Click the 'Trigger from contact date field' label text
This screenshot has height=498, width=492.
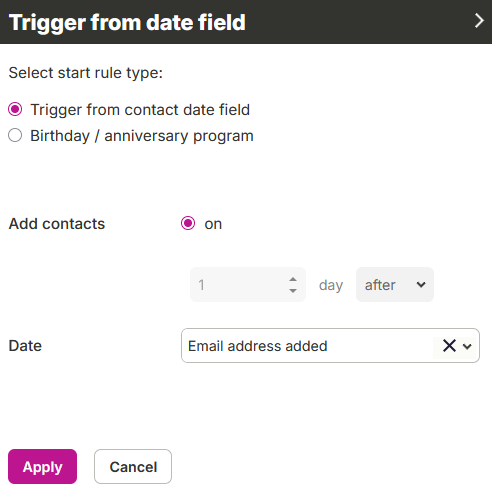[x=140, y=110]
